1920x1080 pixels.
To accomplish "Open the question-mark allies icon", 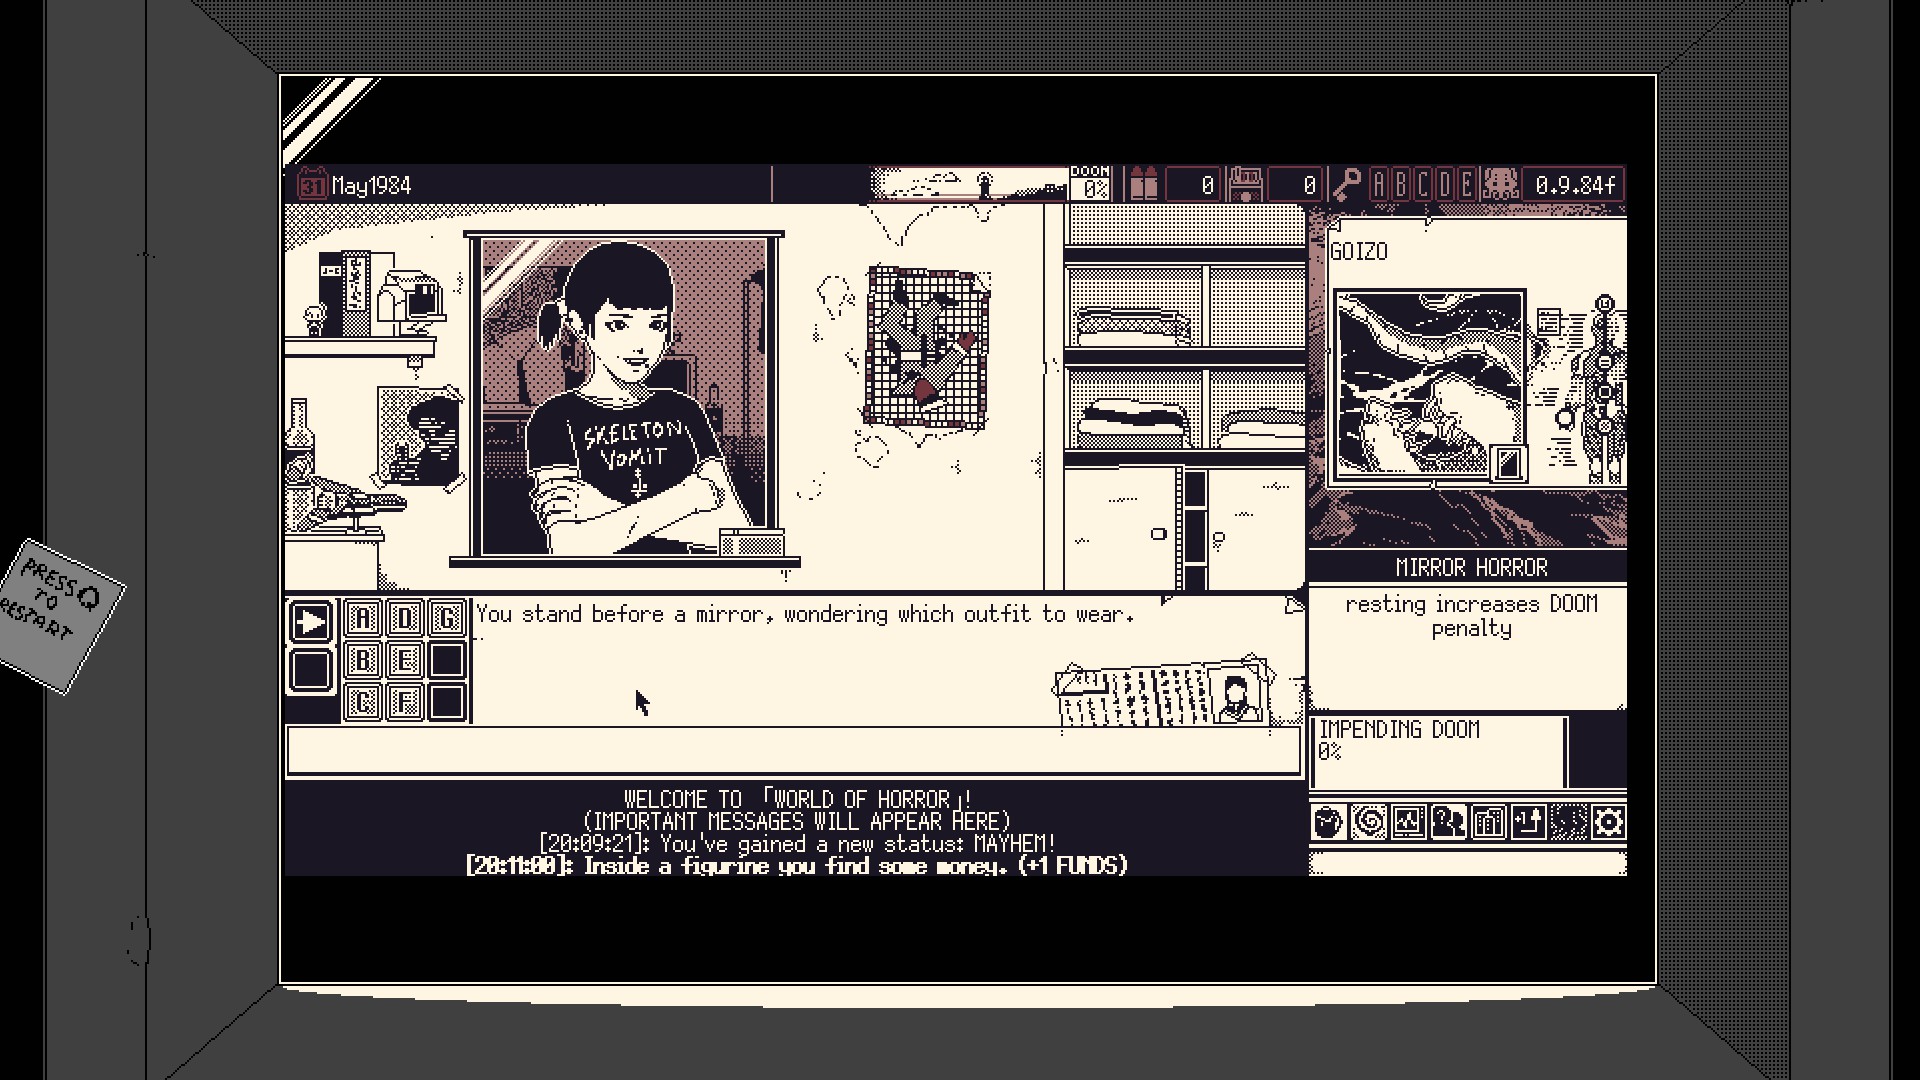I will coord(1448,823).
